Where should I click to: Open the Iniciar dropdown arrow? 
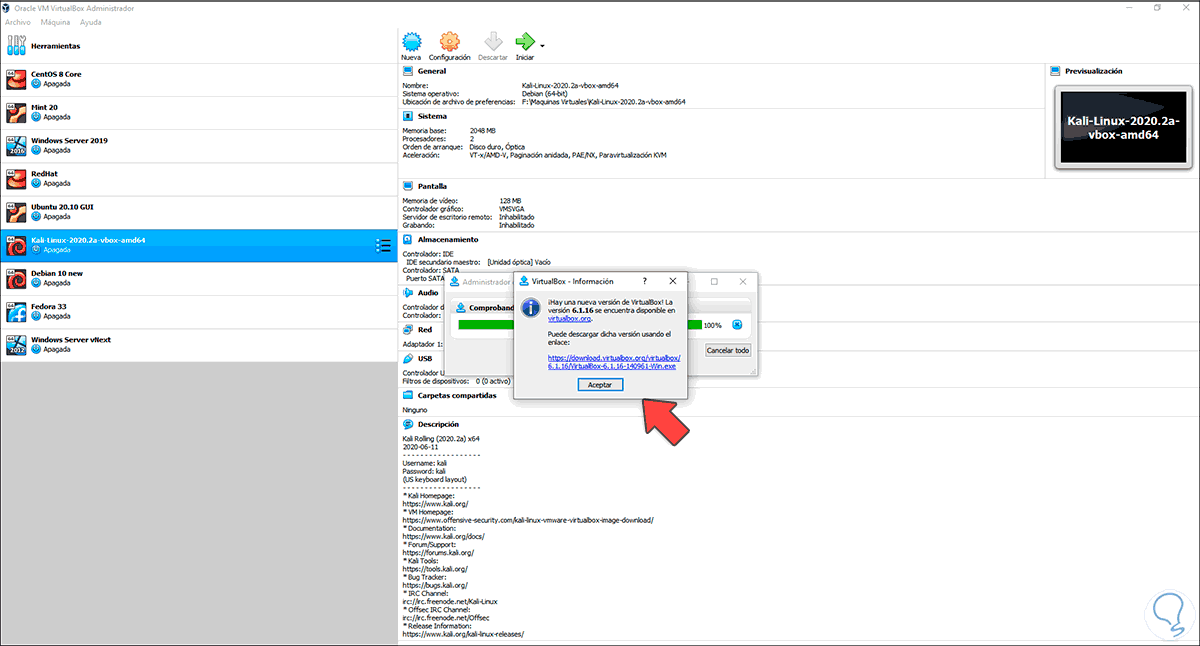coord(542,45)
